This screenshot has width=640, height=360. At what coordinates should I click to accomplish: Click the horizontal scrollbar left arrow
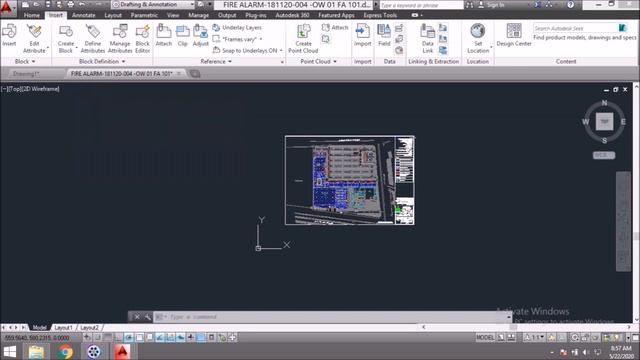pos(424,327)
